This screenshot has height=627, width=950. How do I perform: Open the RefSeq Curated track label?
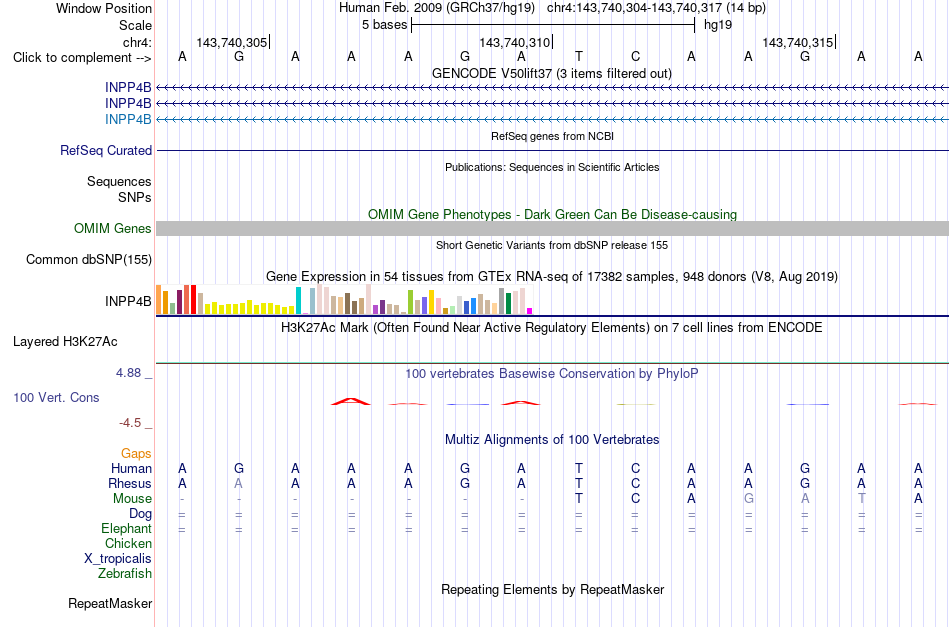tap(106, 150)
